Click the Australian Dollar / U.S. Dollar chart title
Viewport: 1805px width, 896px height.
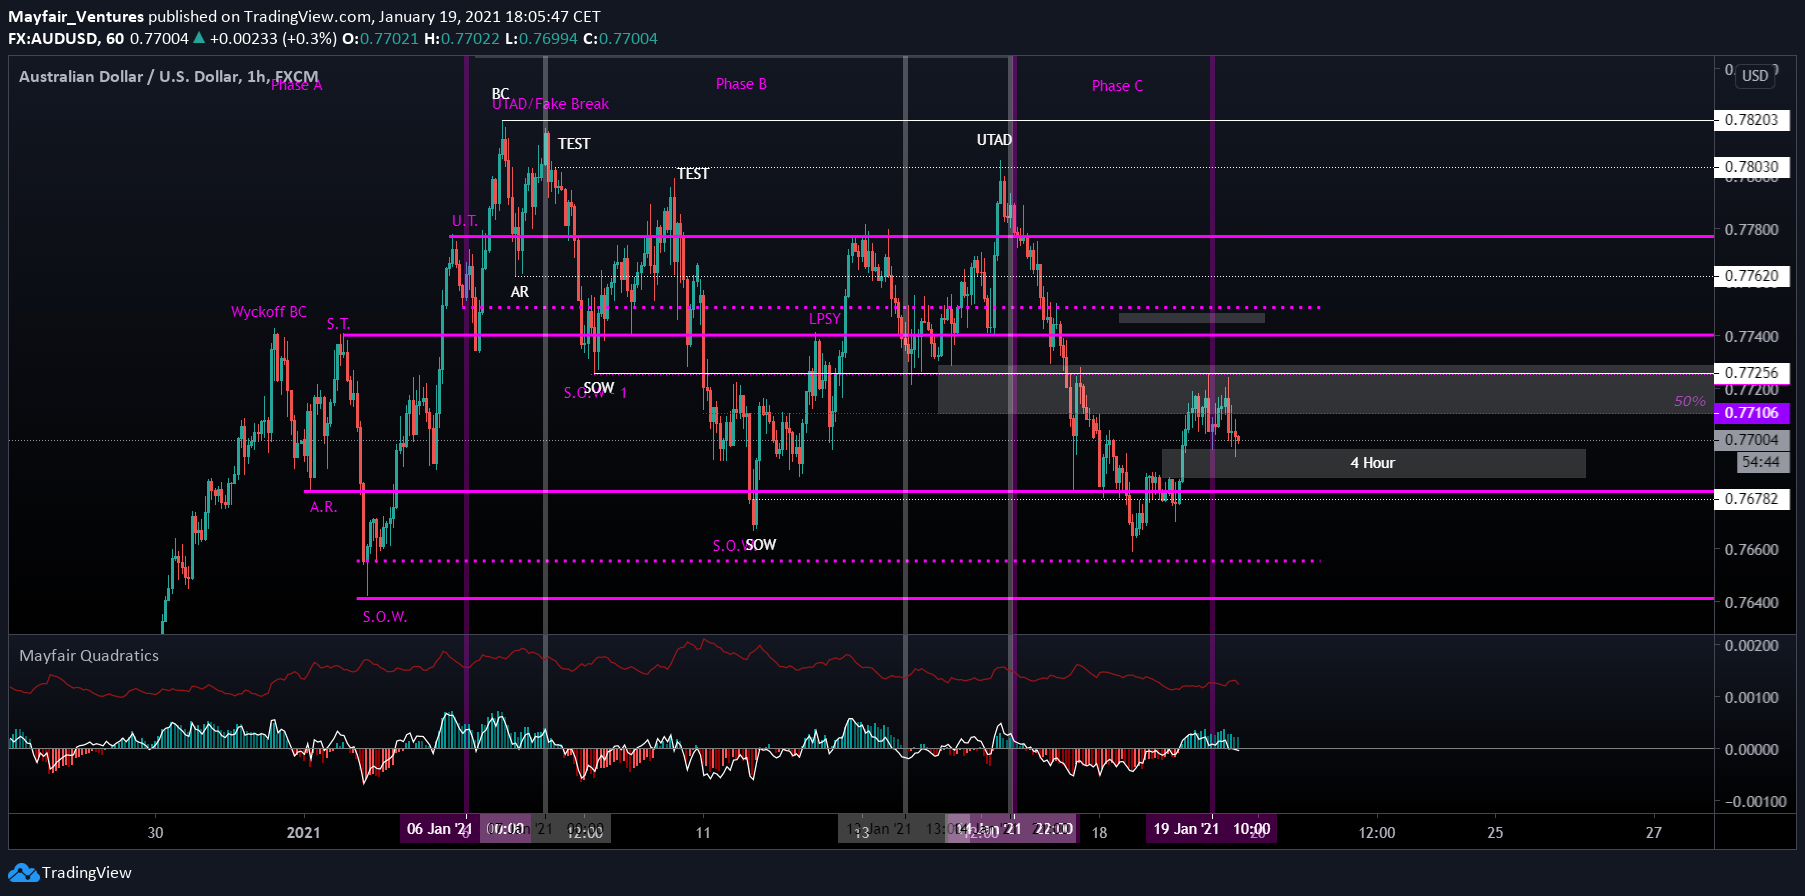169,76
